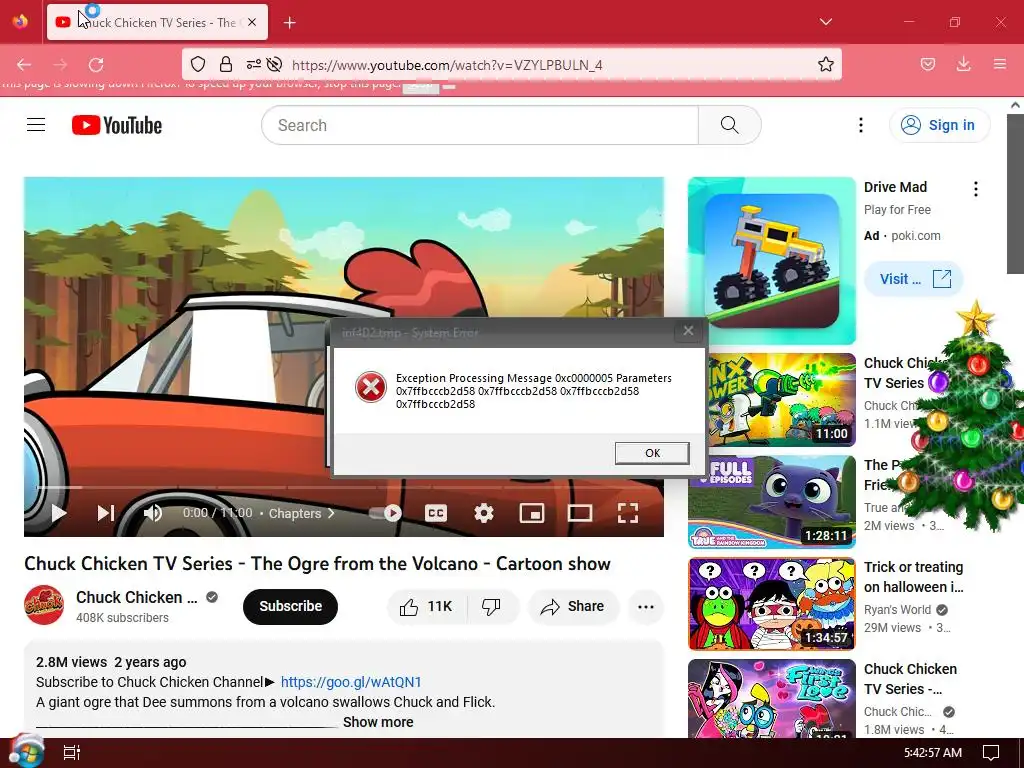1024x768 pixels.
Task: Select the Chuck Chicken TV Series browser tab
Action: point(157,22)
